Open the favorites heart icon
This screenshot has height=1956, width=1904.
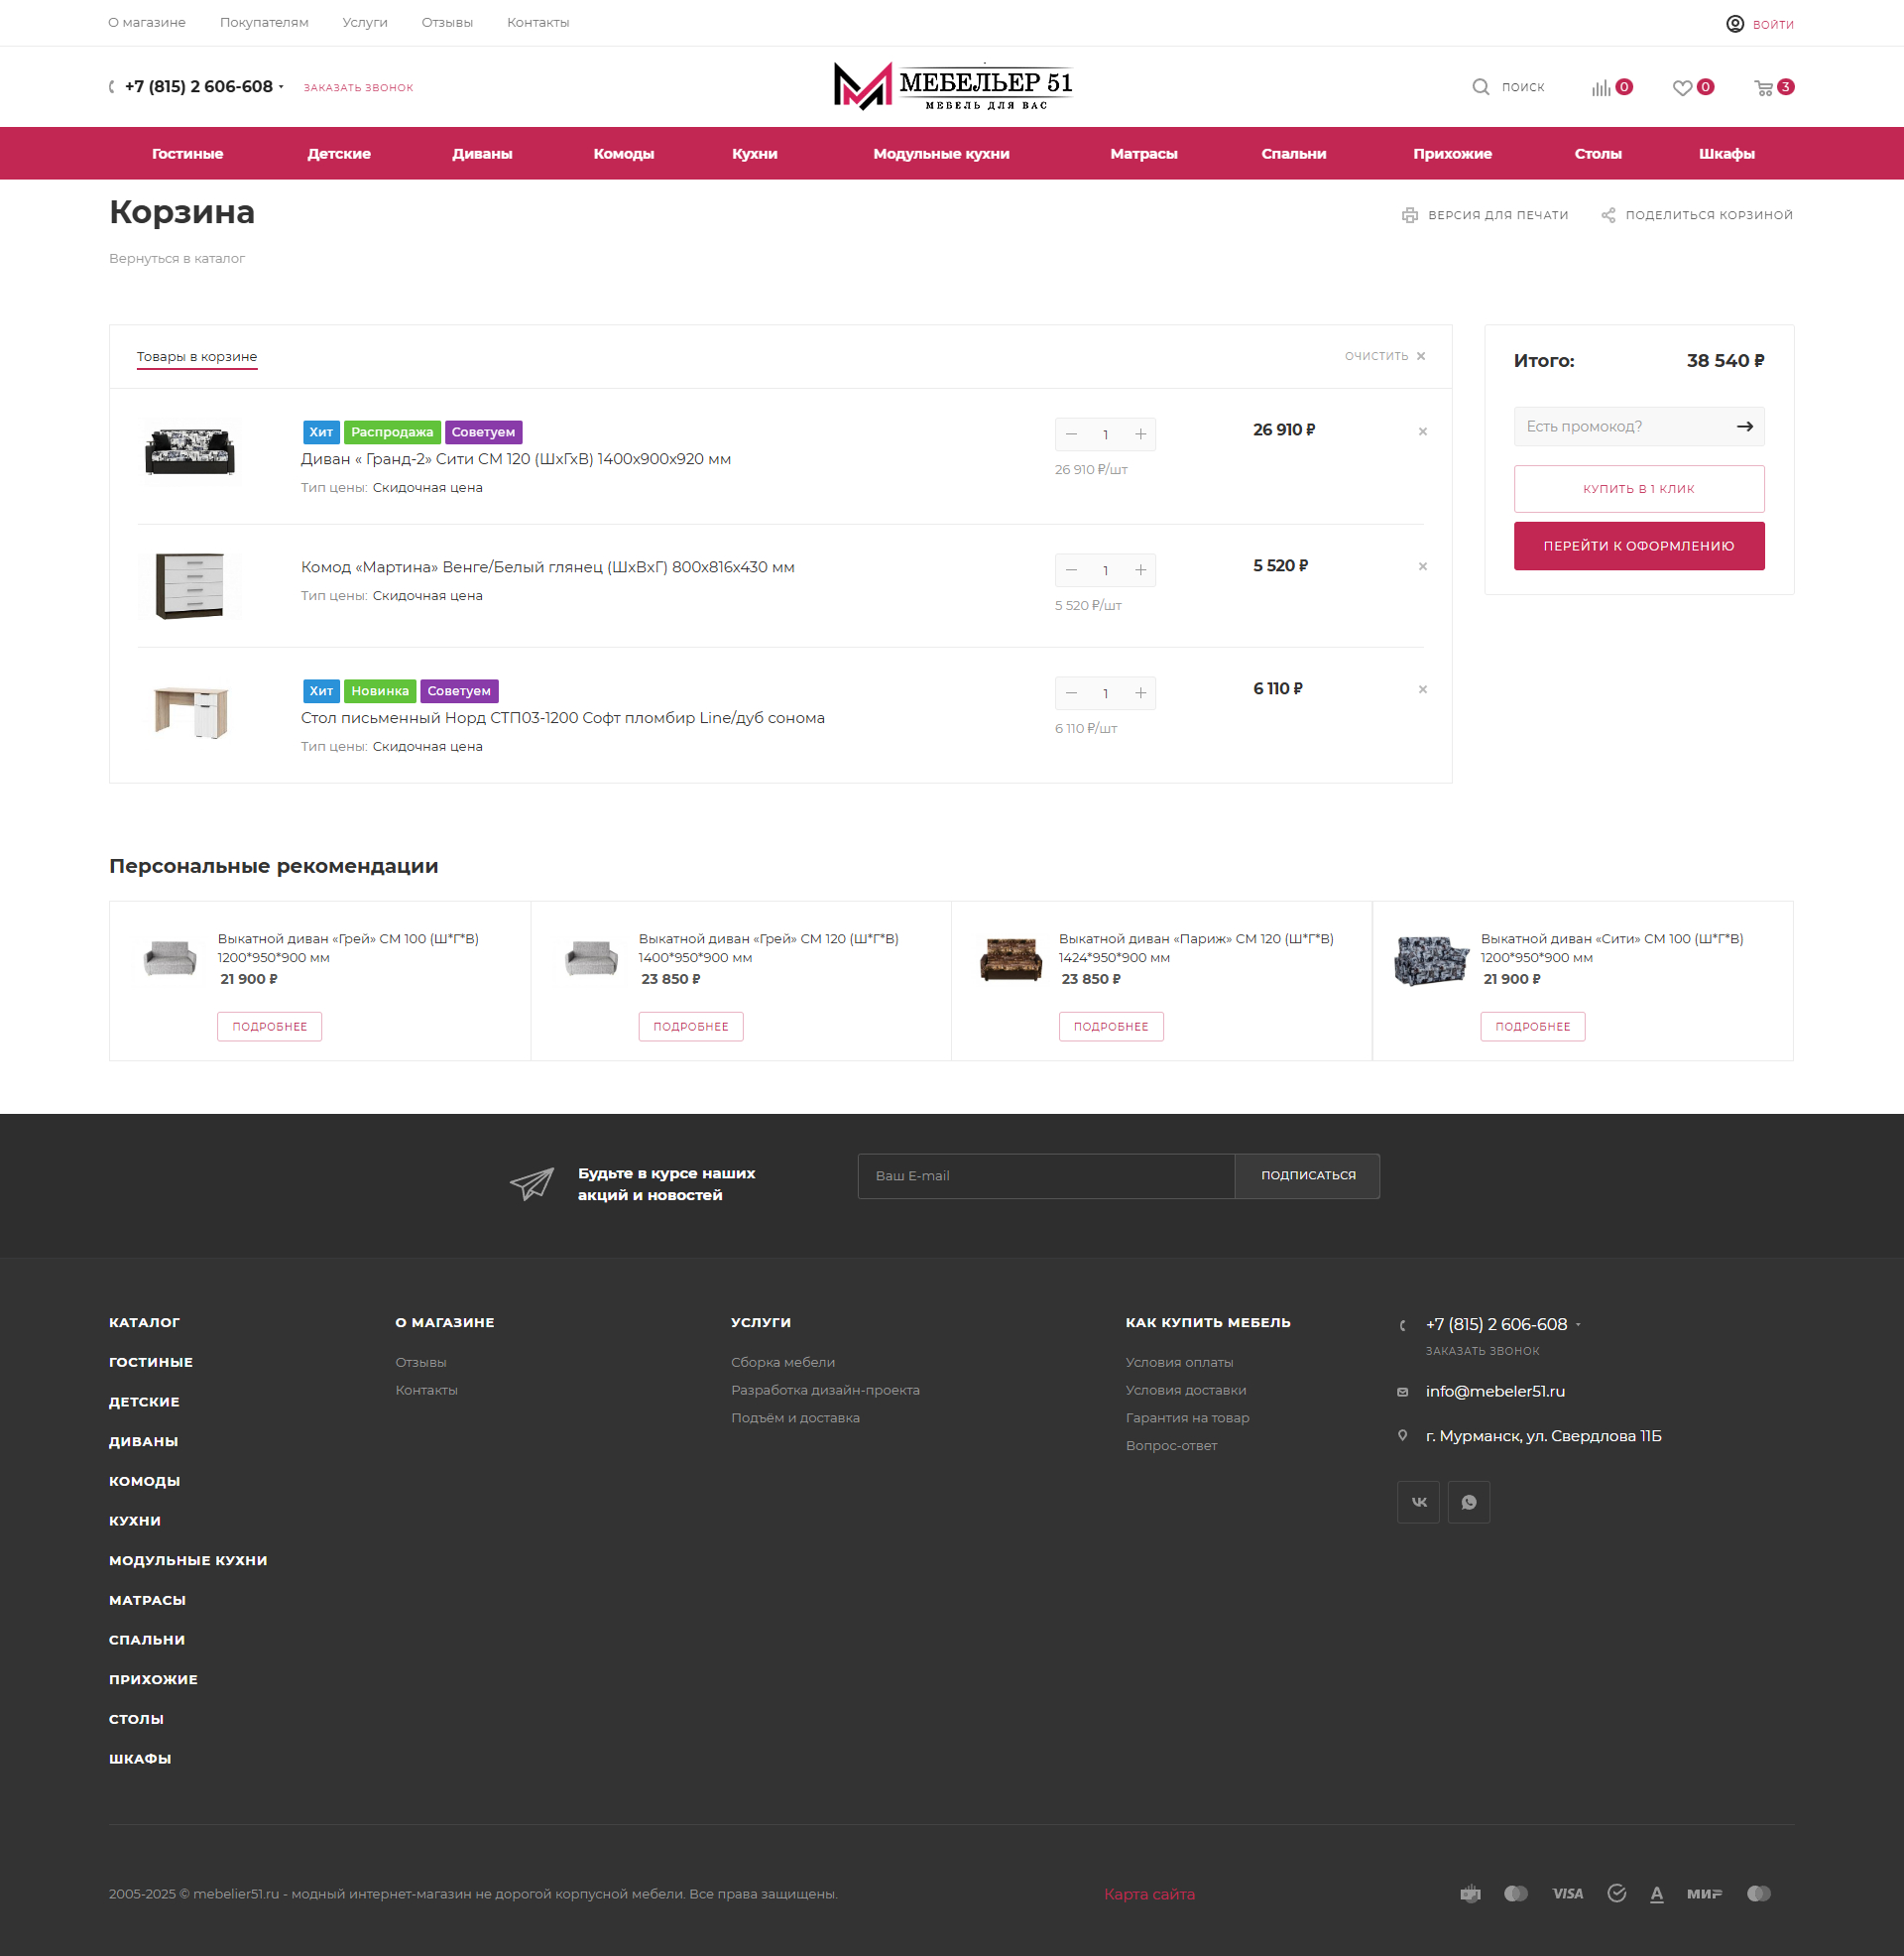tap(1682, 87)
